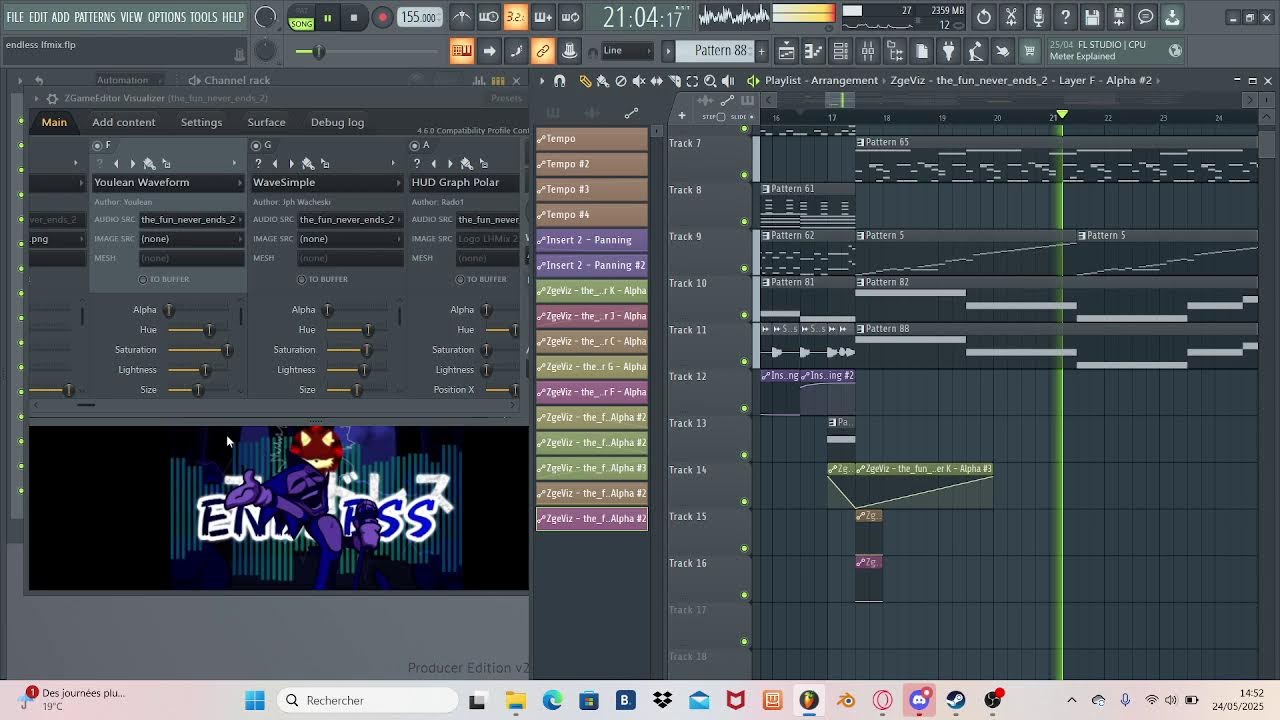Enable layer A radio toggle

click(415, 145)
